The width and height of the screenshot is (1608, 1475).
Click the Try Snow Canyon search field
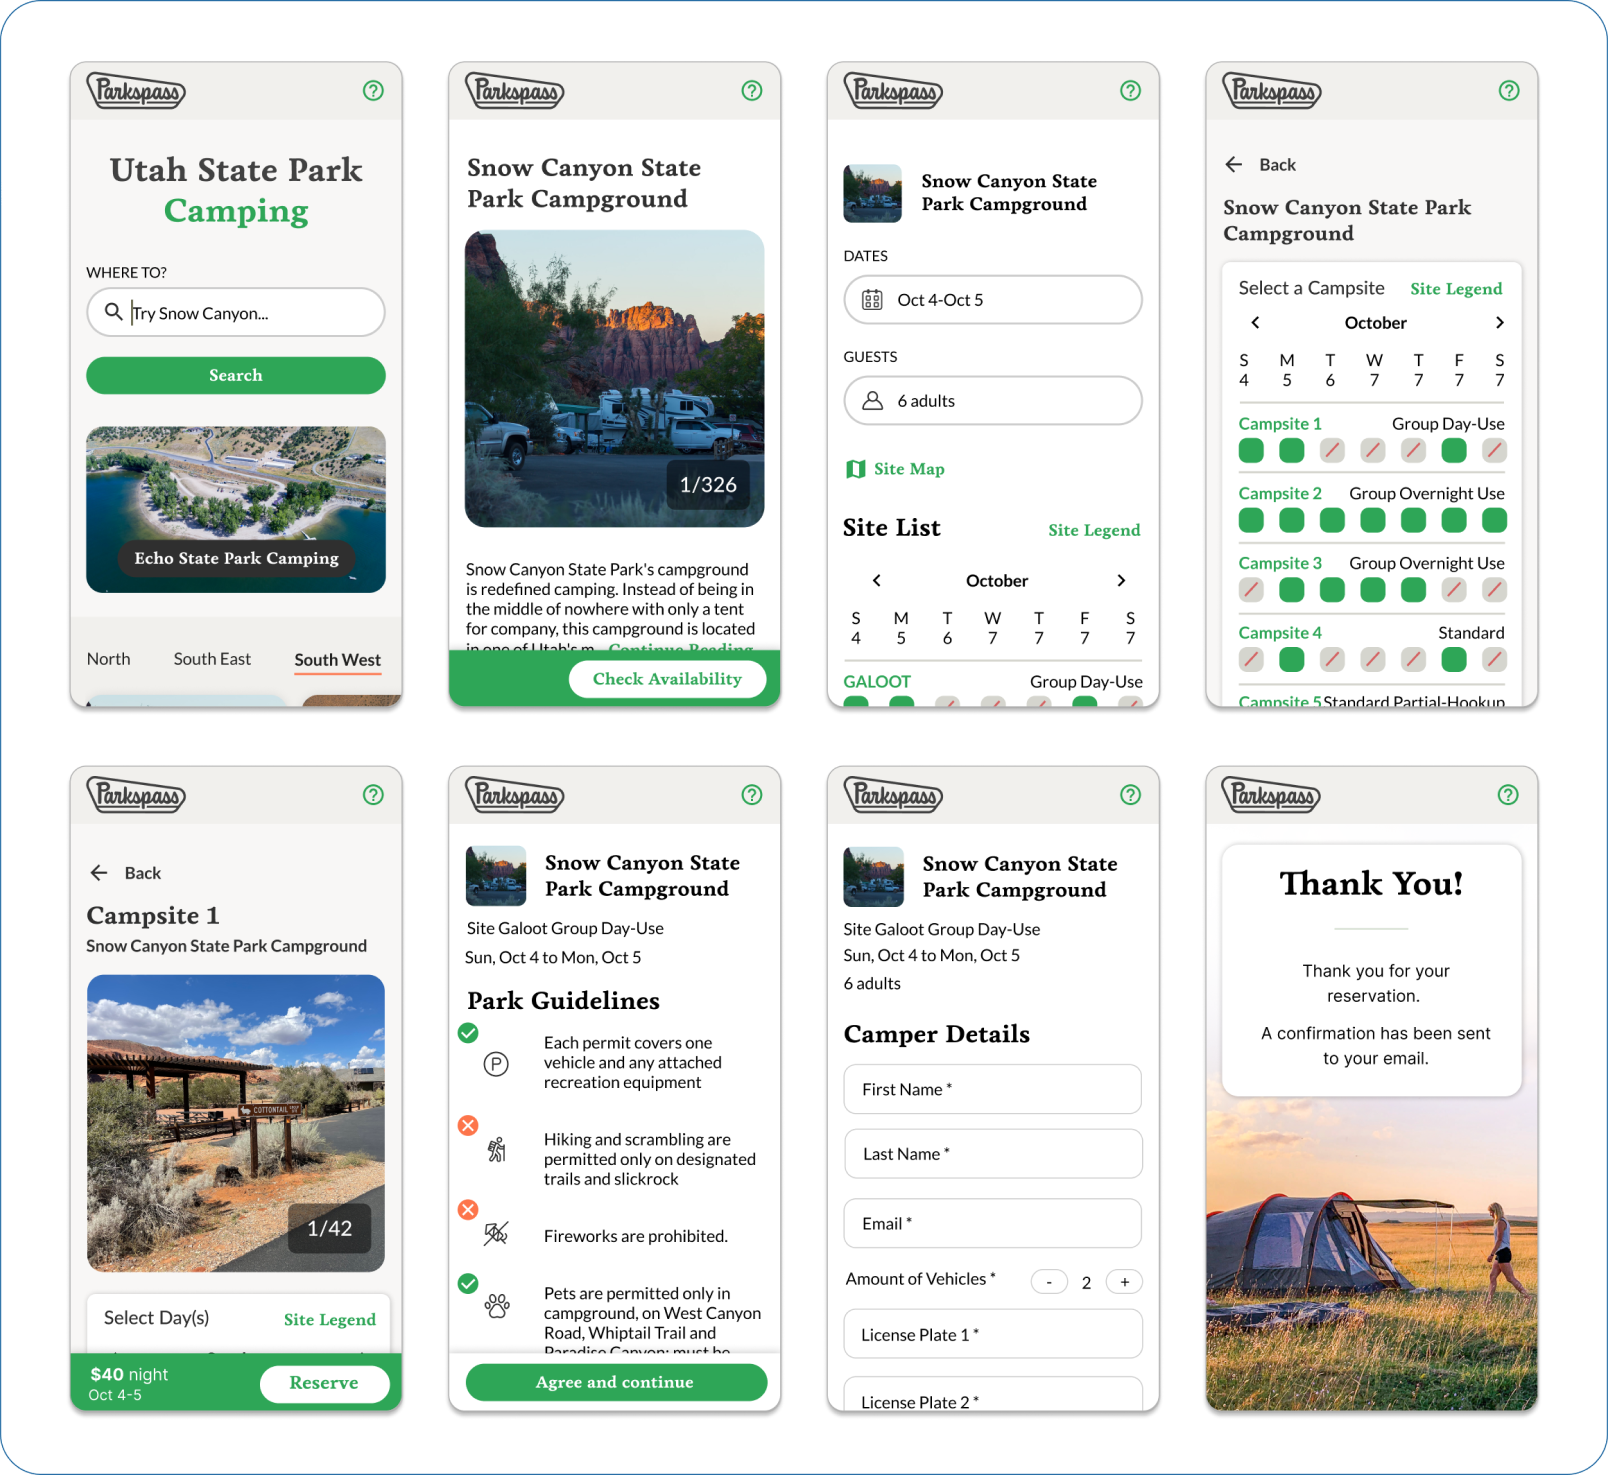(236, 312)
